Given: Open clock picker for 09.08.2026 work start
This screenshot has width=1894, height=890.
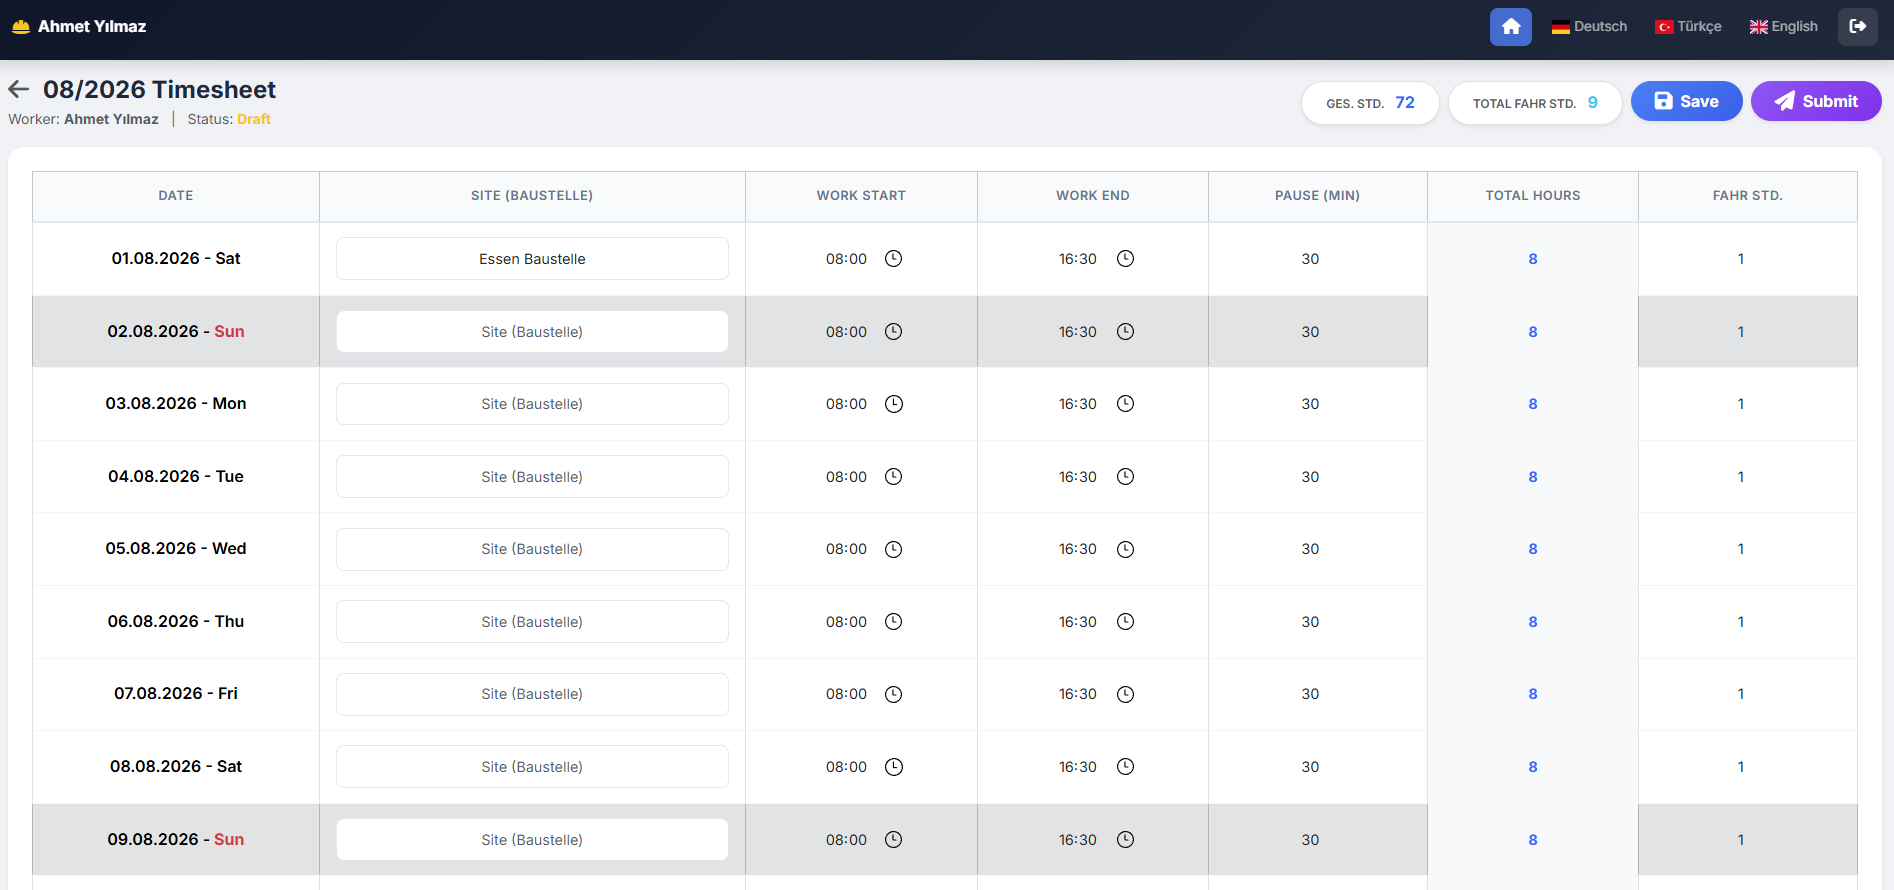Looking at the screenshot, I should [x=893, y=840].
